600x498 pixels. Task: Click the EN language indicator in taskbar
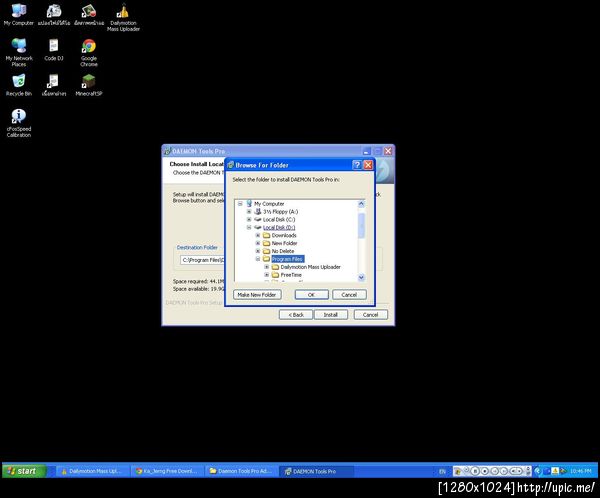pyautogui.click(x=442, y=472)
